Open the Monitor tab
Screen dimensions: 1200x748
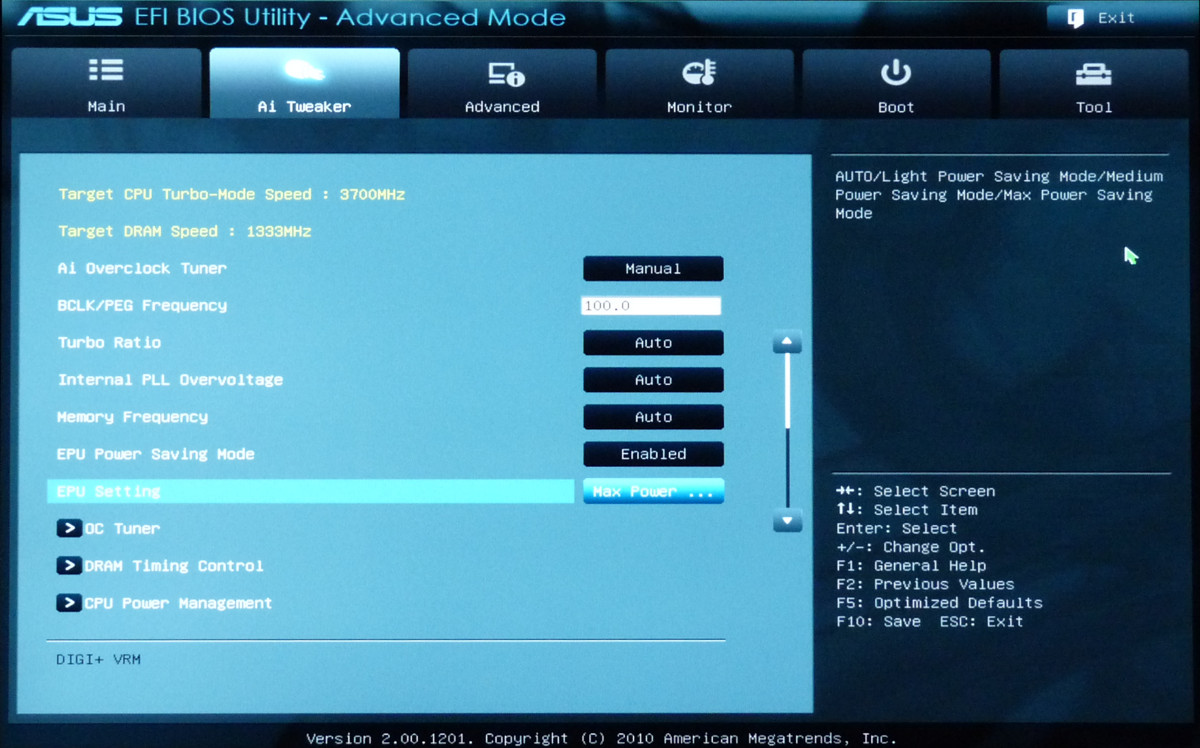(x=699, y=84)
